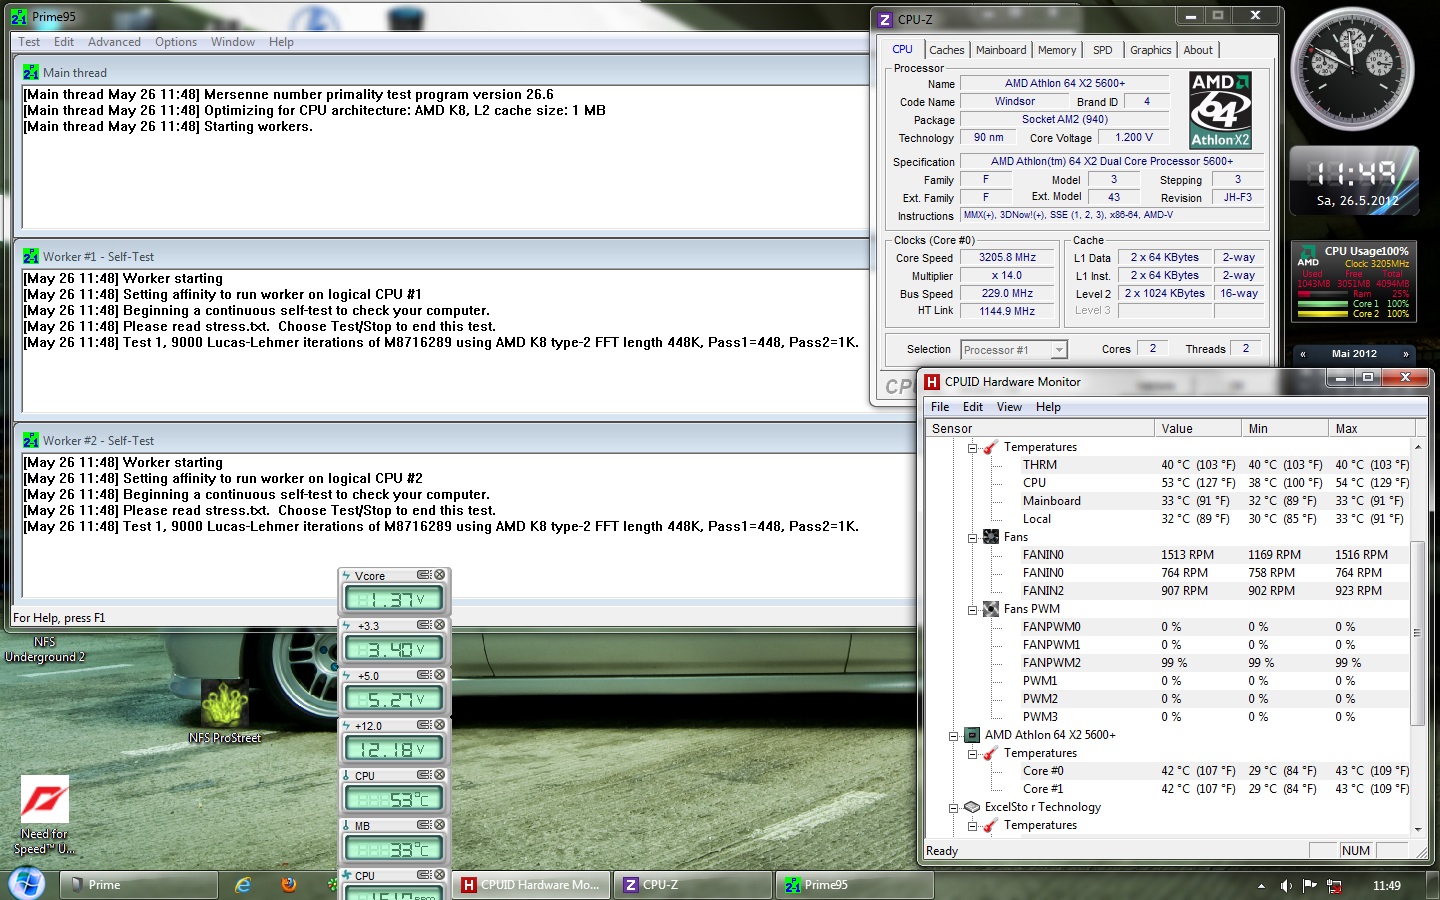Click the HWMonitor scrollbar up arrow
1440x900 pixels.
[1417, 446]
